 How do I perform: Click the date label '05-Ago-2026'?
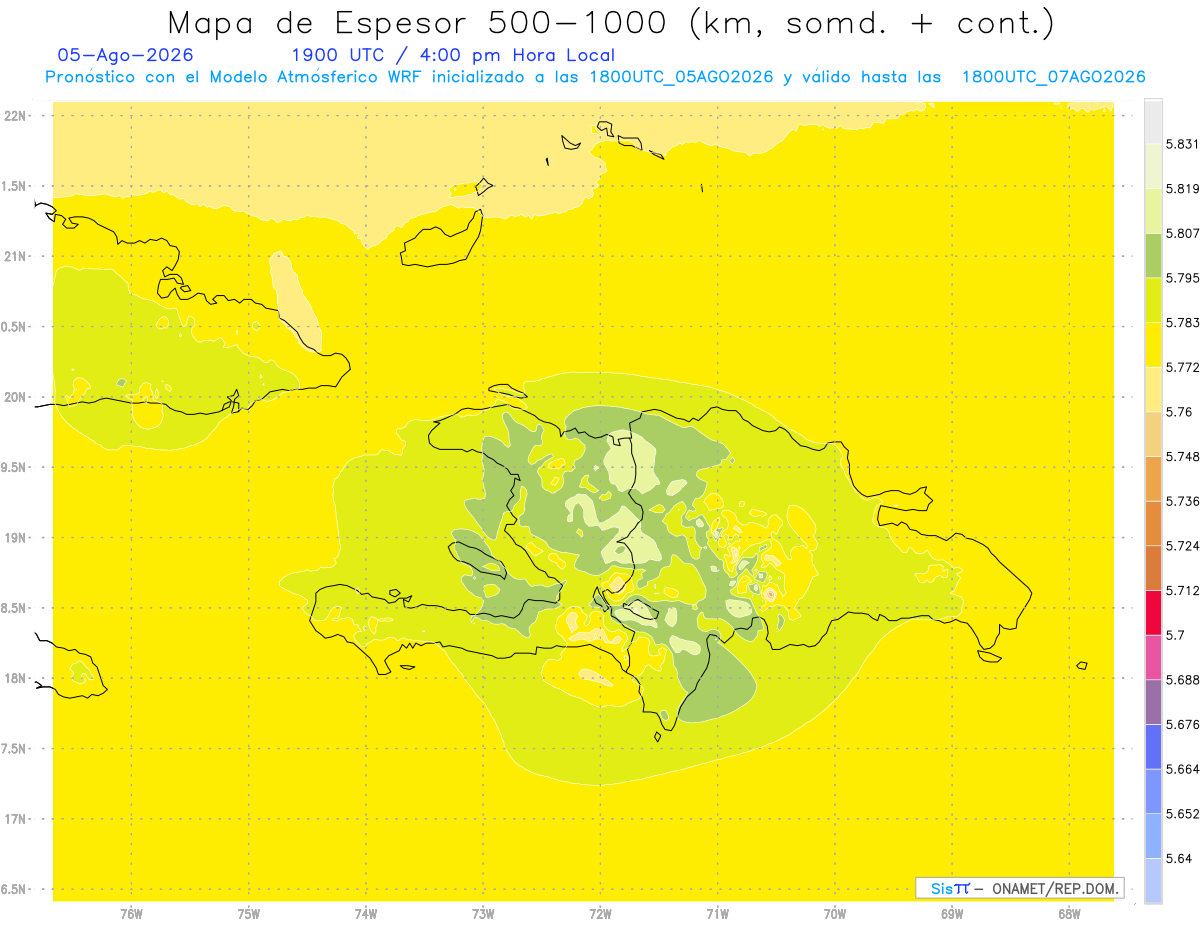pyautogui.click(x=126, y=55)
